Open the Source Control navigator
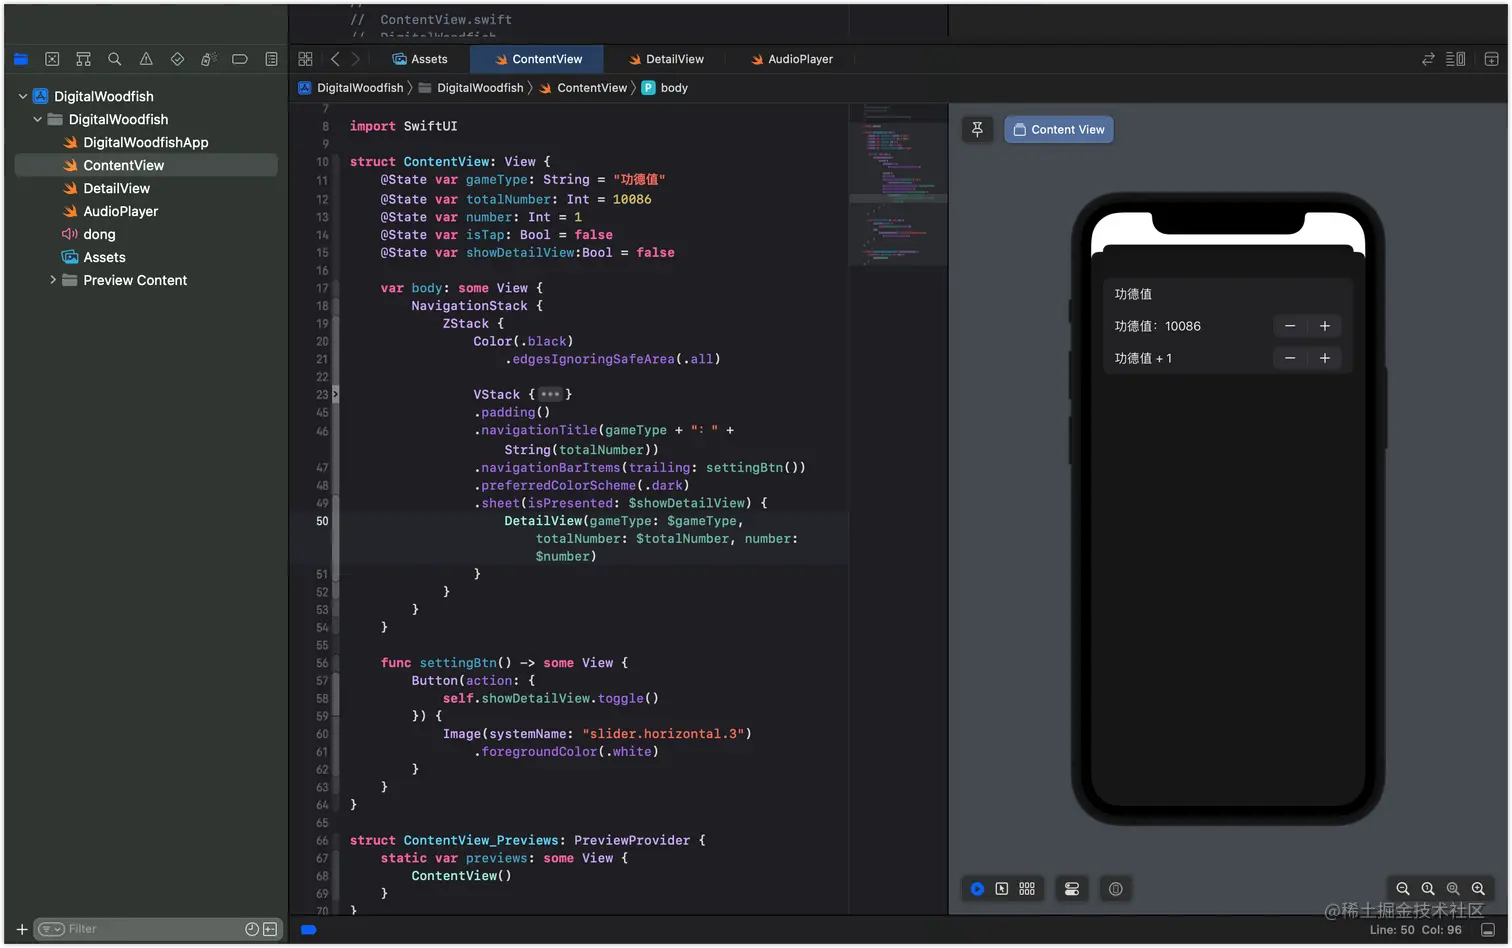This screenshot has width=1512, height=948. (x=52, y=59)
